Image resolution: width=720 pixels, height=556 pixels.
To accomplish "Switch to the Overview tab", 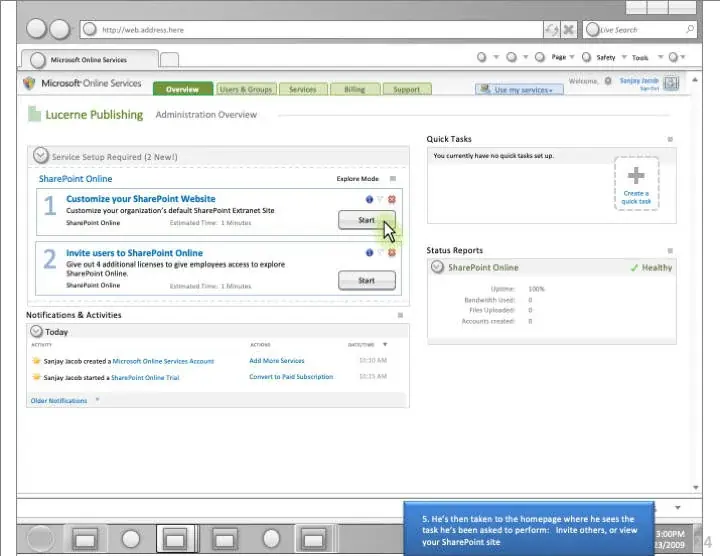I will 183,89.
